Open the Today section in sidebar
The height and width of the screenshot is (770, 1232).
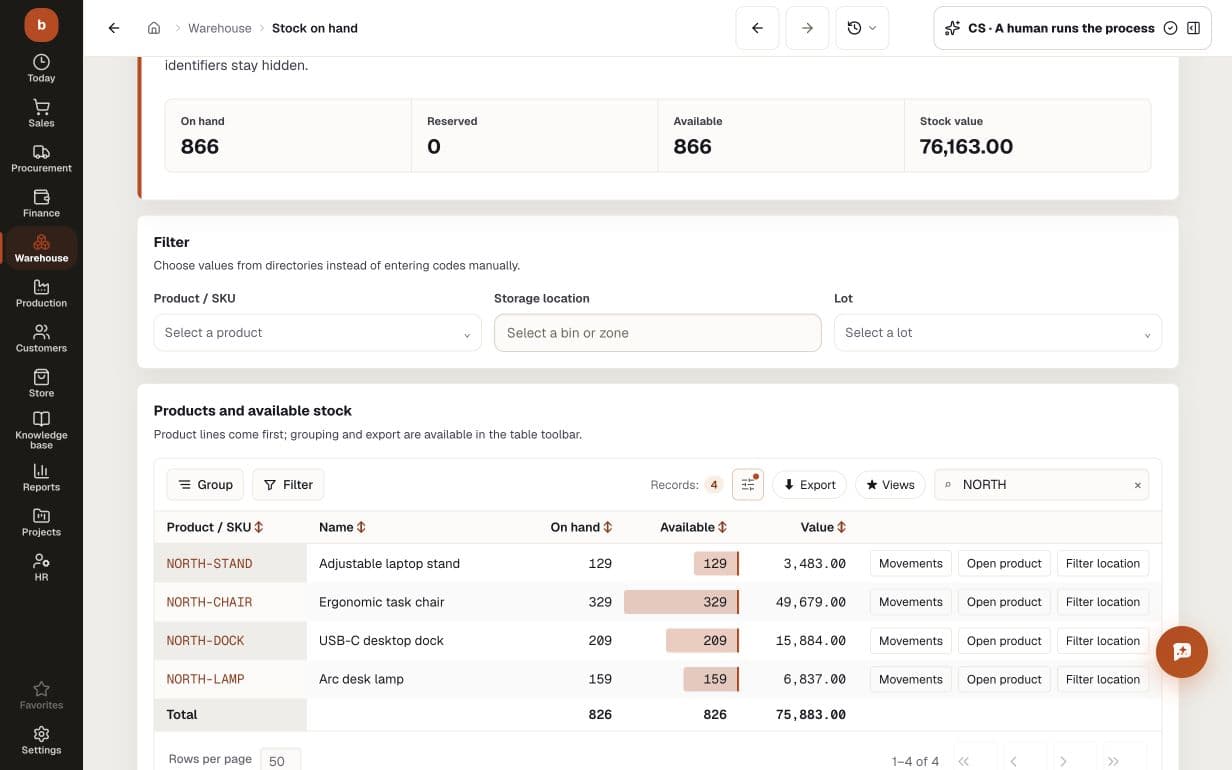coord(41,68)
